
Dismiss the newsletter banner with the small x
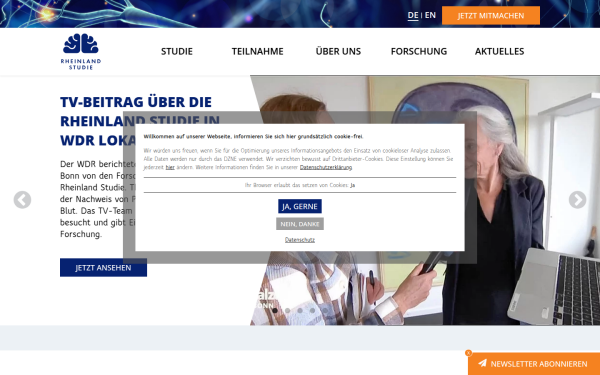coord(468,353)
